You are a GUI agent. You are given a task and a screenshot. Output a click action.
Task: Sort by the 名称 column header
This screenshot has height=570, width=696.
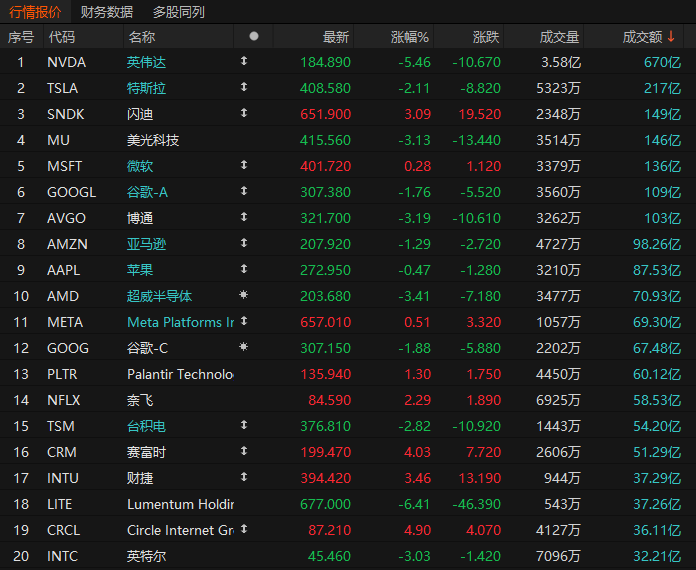(142, 37)
